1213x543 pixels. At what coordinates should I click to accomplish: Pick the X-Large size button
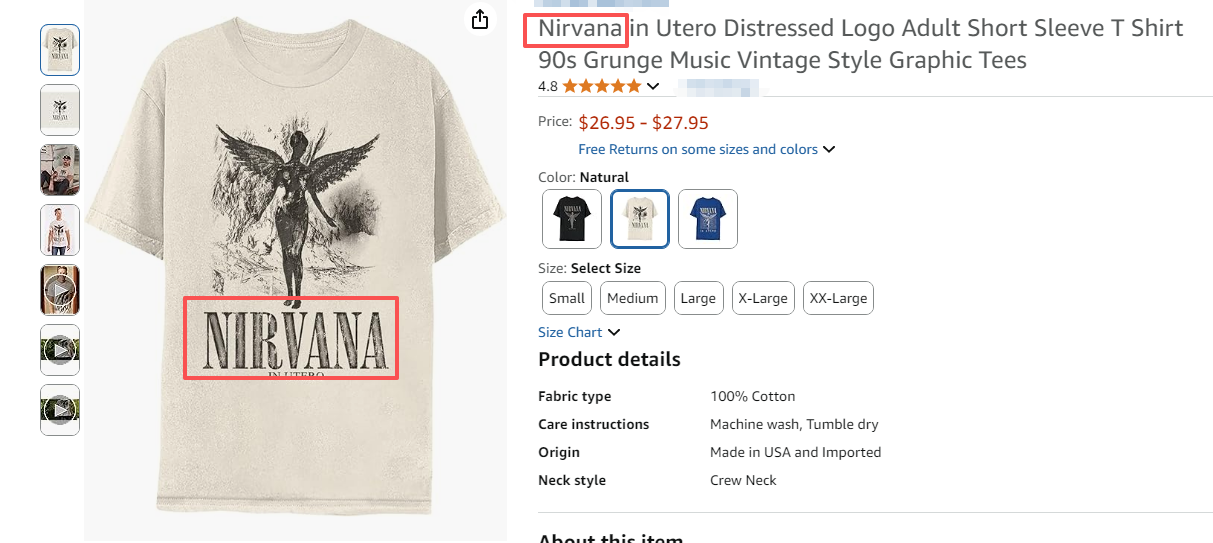763,298
